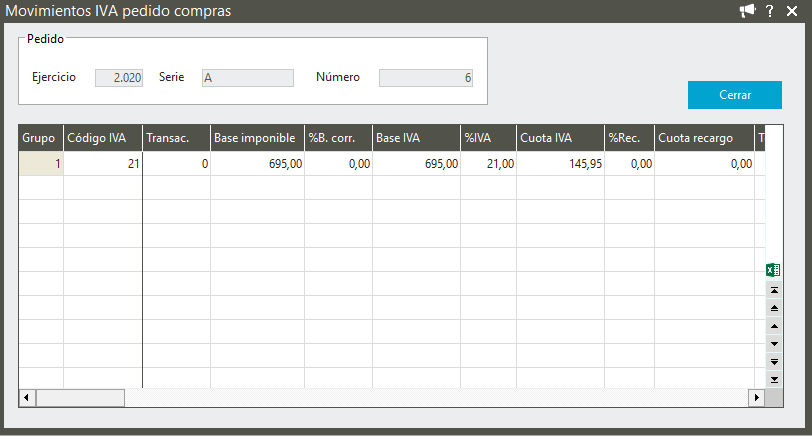This screenshot has width=812, height=436.
Task: Open help with the question mark icon
Action: (770, 10)
